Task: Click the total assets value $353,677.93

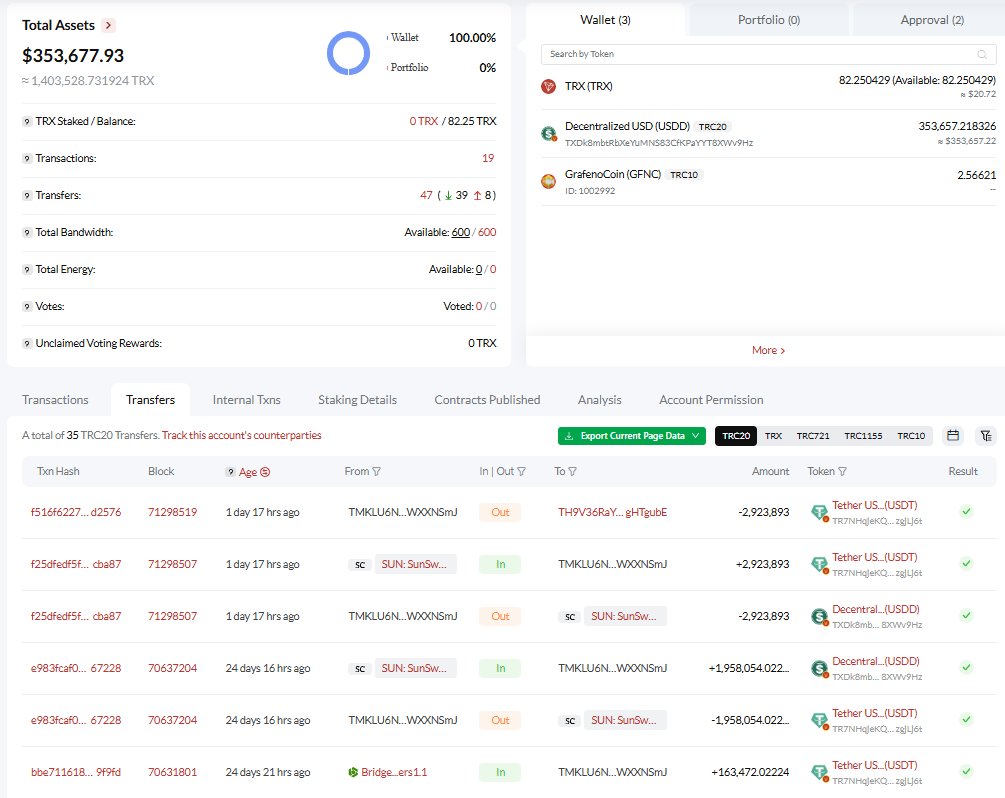Action: click(73, 56)
